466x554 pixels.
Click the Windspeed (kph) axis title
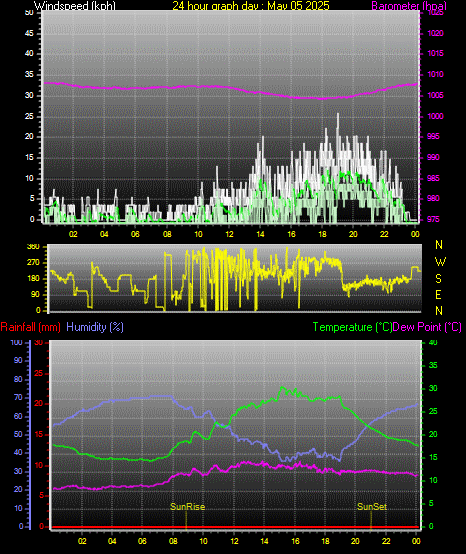[x=75, y=6]
